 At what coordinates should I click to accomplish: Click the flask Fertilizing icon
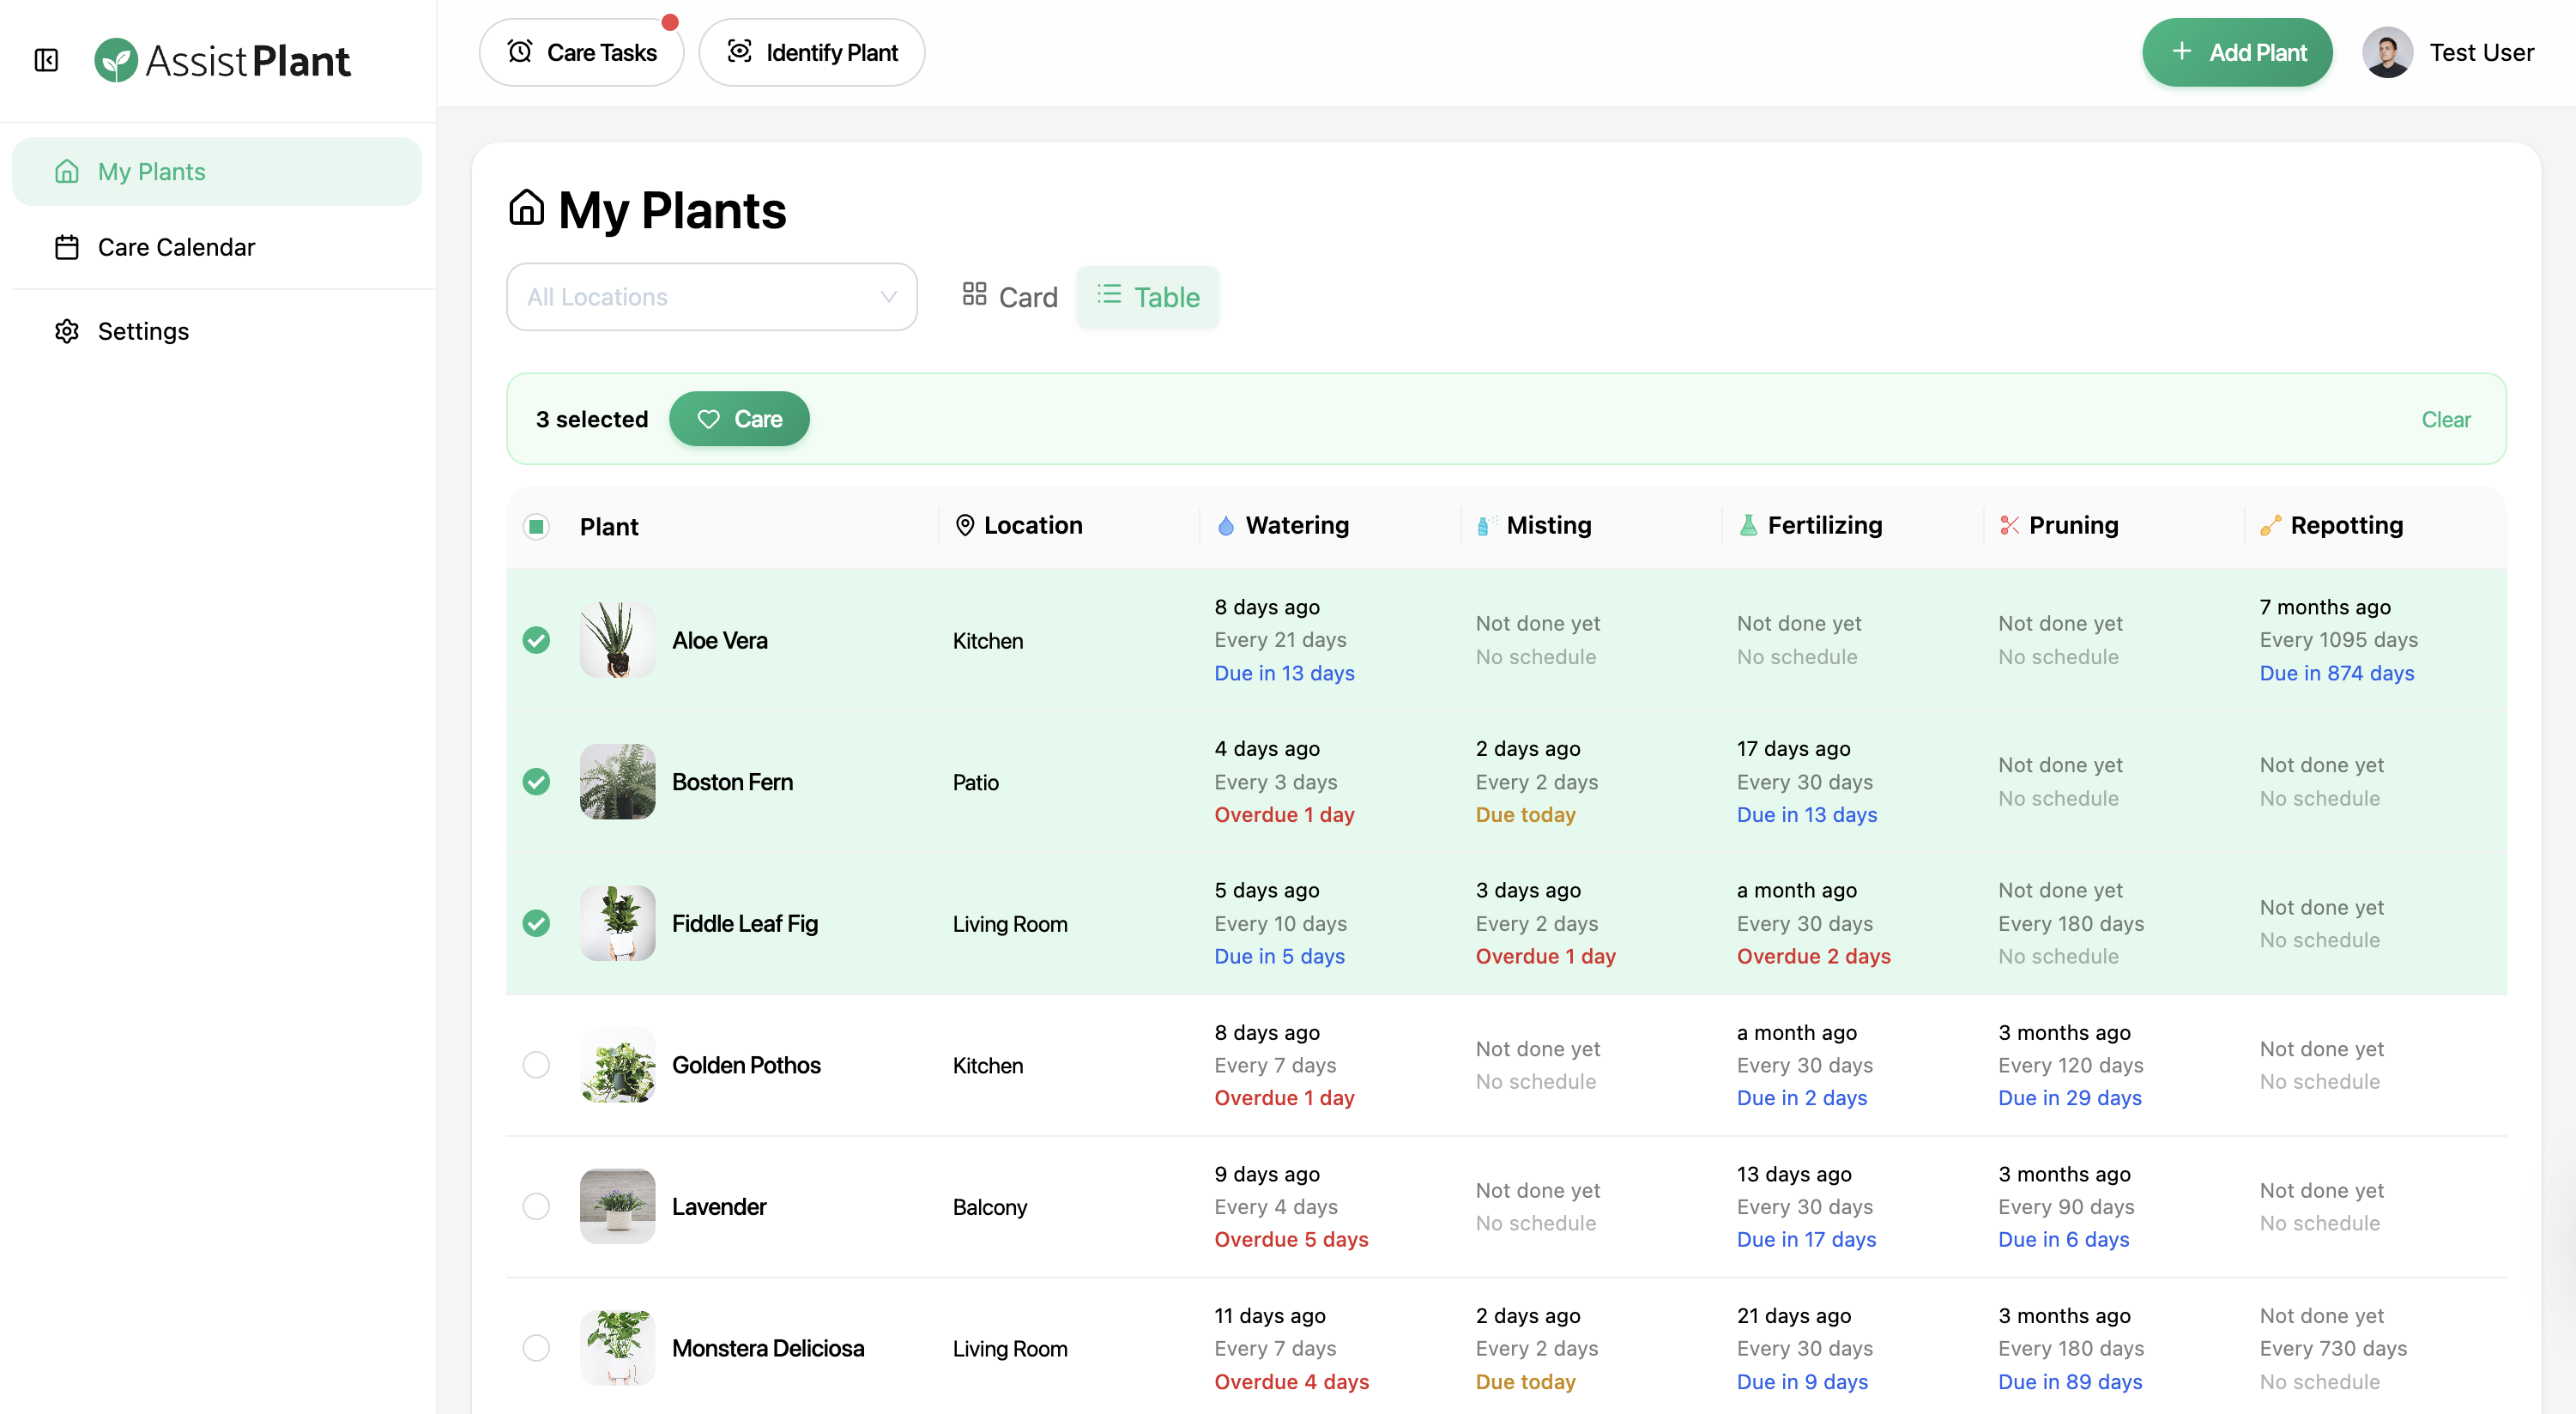click(1748, 526)
